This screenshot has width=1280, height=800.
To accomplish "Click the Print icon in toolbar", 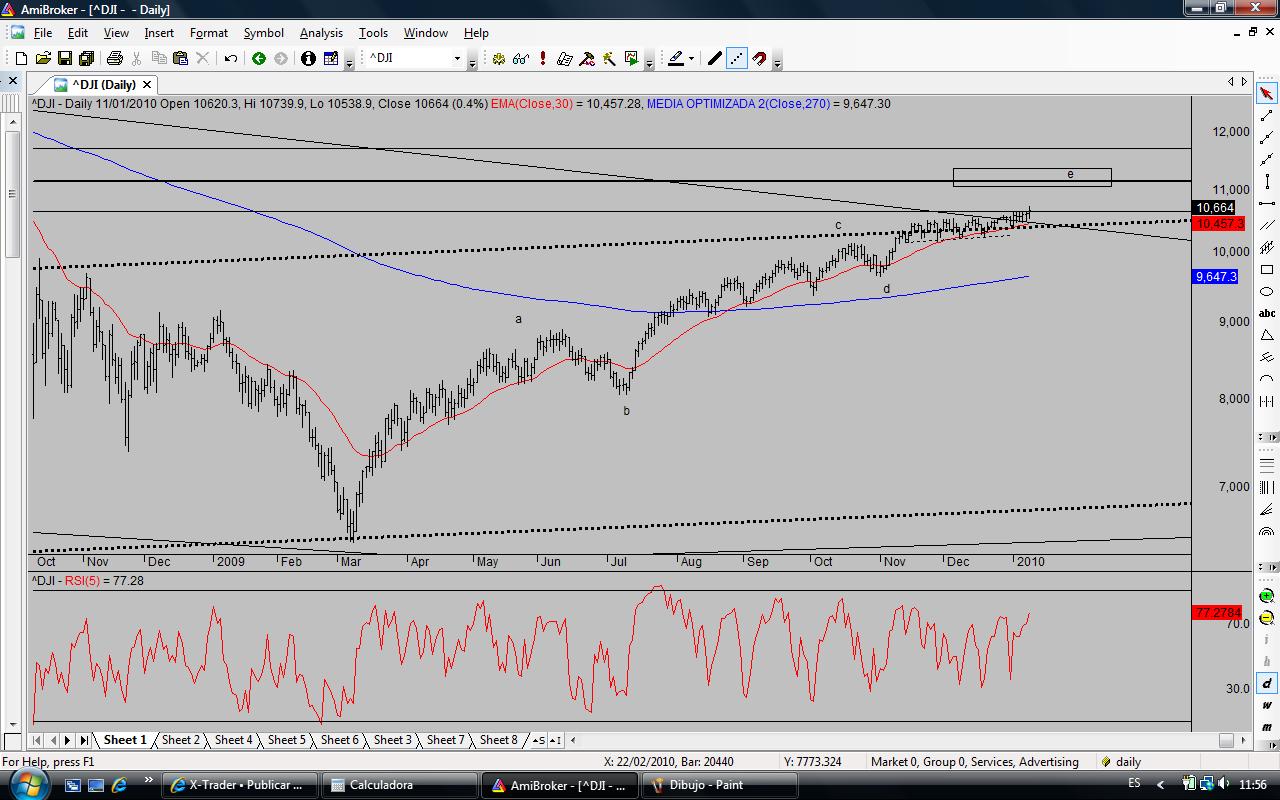I will [x=115, y=59].
